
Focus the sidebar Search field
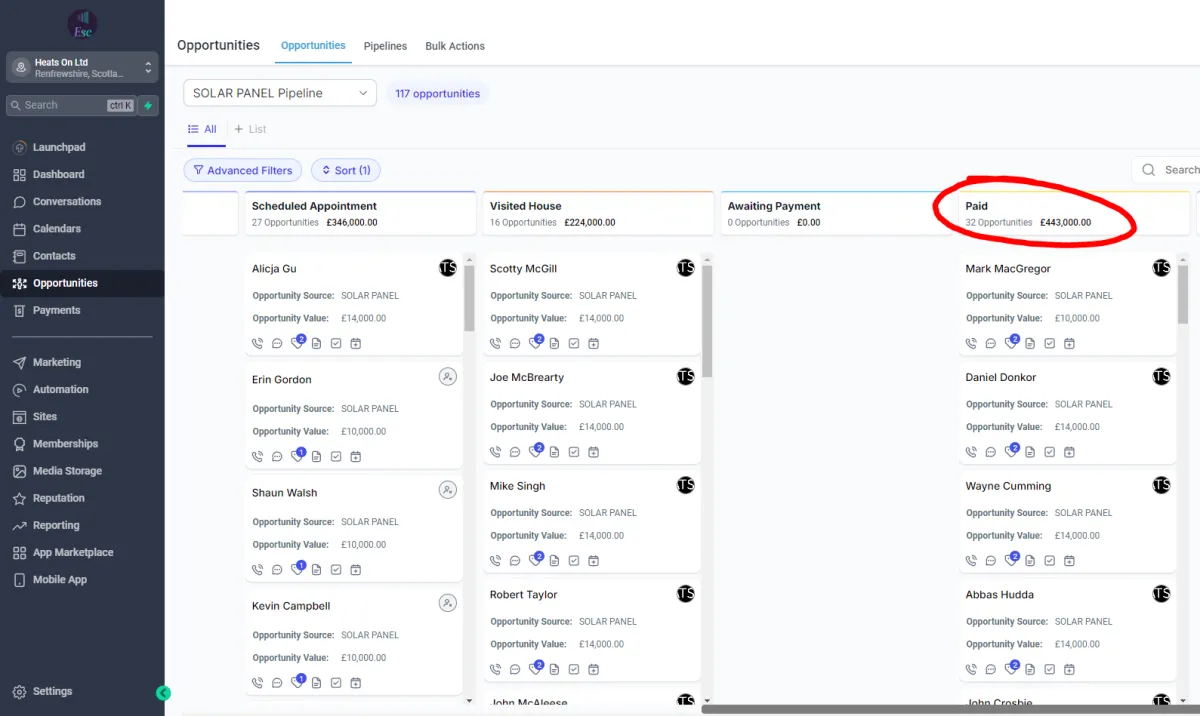(x=70, y=105)
